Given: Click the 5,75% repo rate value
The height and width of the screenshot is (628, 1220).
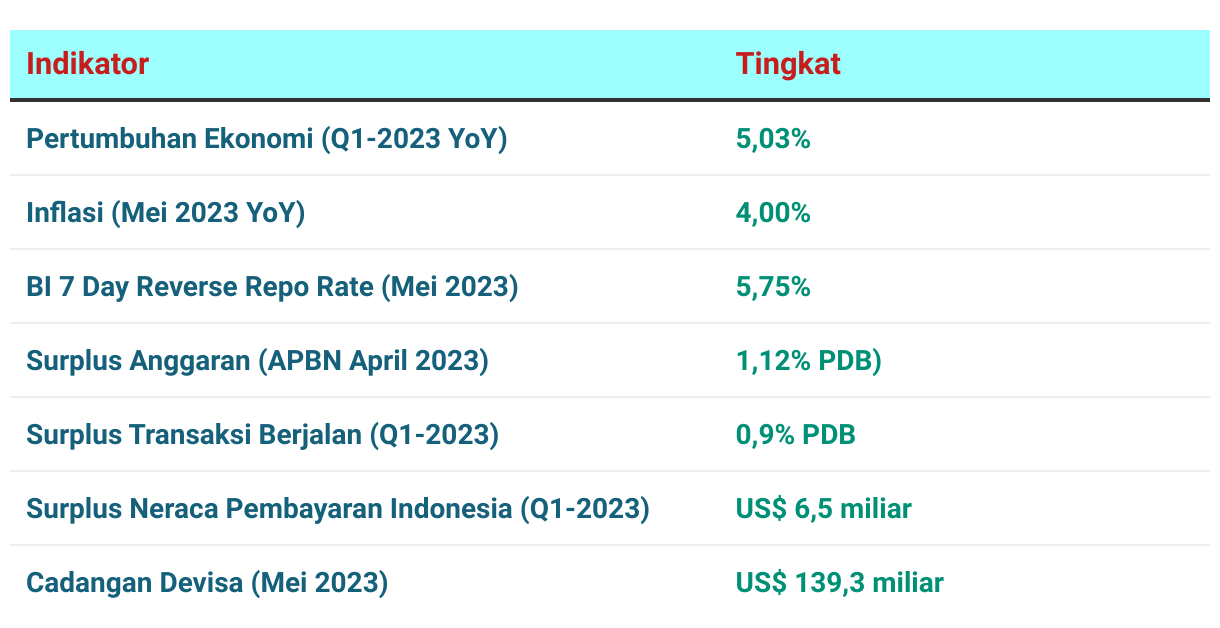Looking at the screenshot, I should point(773,287).
